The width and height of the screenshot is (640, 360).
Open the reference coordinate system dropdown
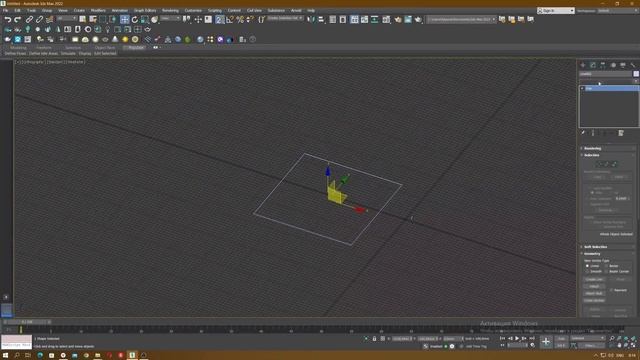170,19
